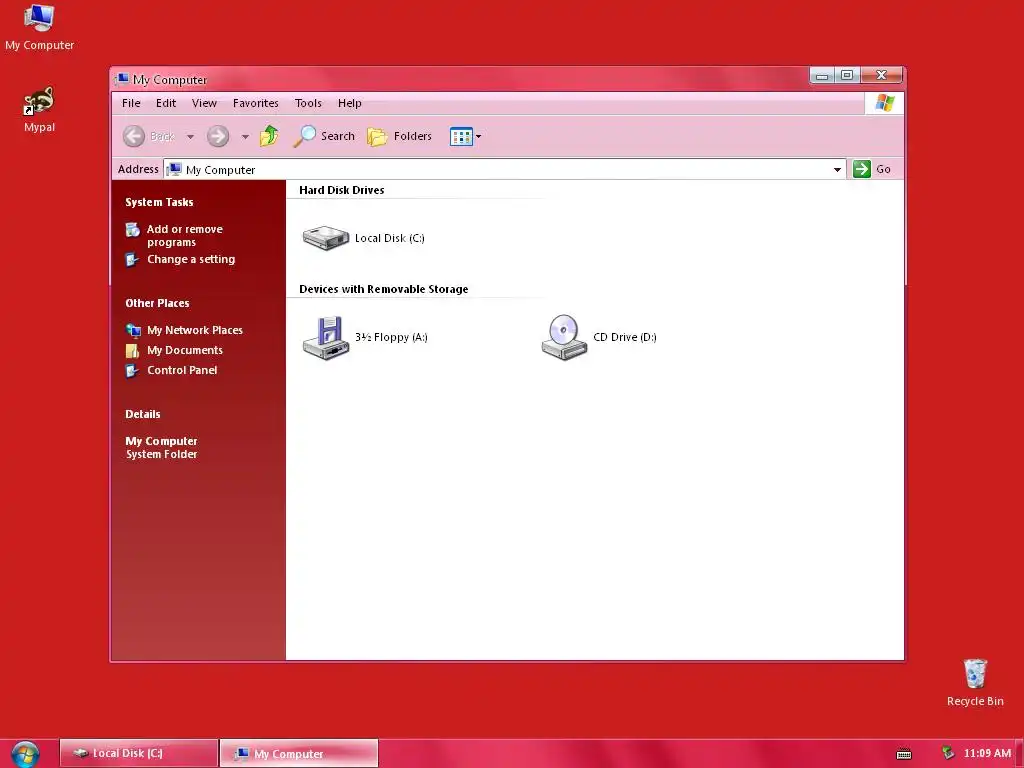The width and height of the screenshot is (1024, 768).
Task: Select the 3½ Floppy (A:) drive icon
Action: coord(326,338)
